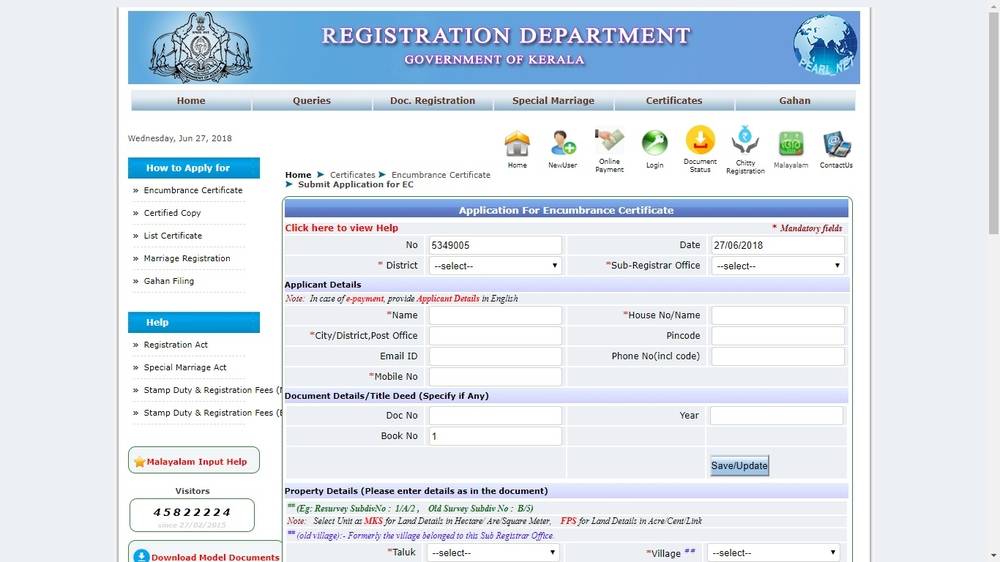Click the Pearl Net globe logo
Viewport: 1000px width, 562px height.
(825, 45)
